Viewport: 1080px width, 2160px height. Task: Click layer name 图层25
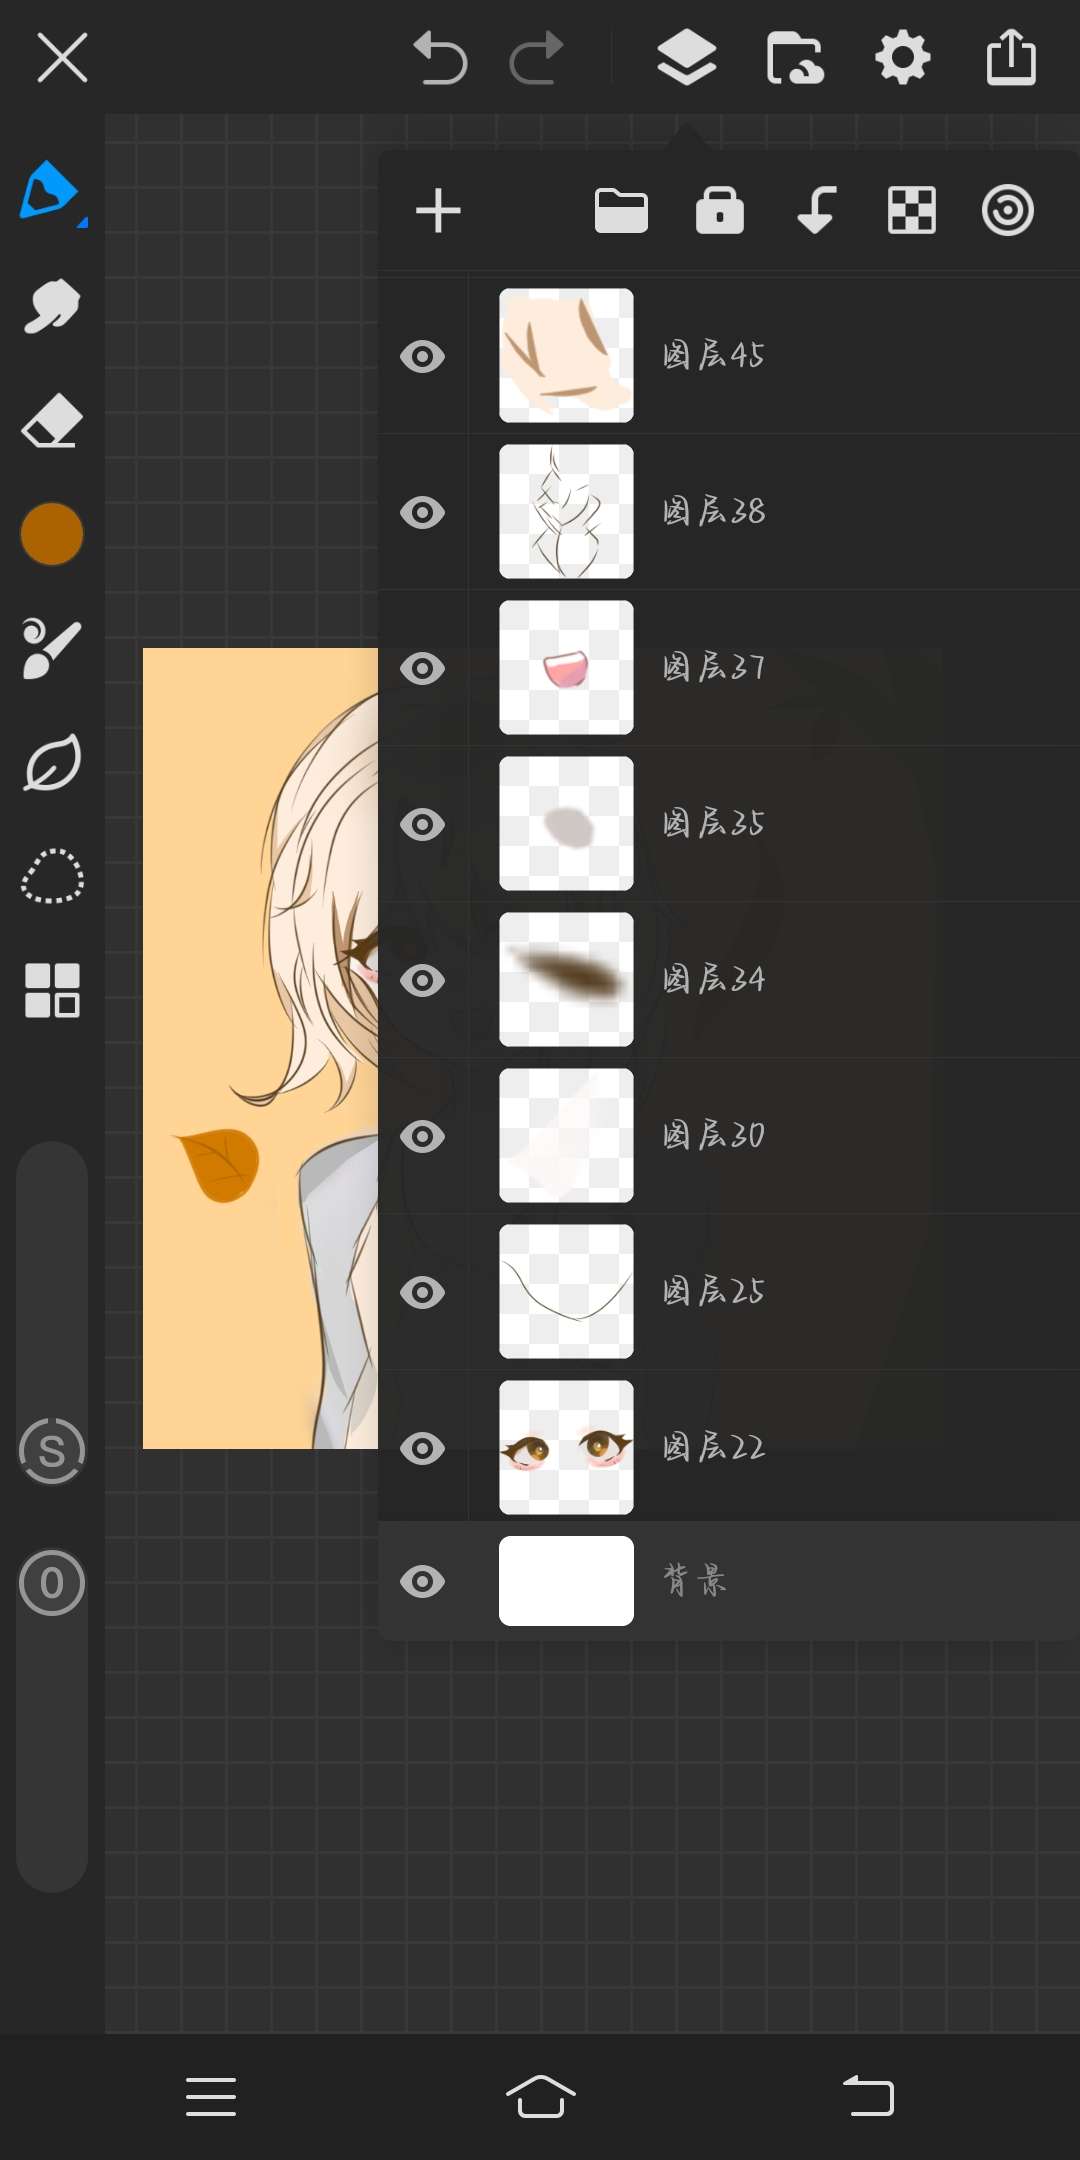point(713,1290)
